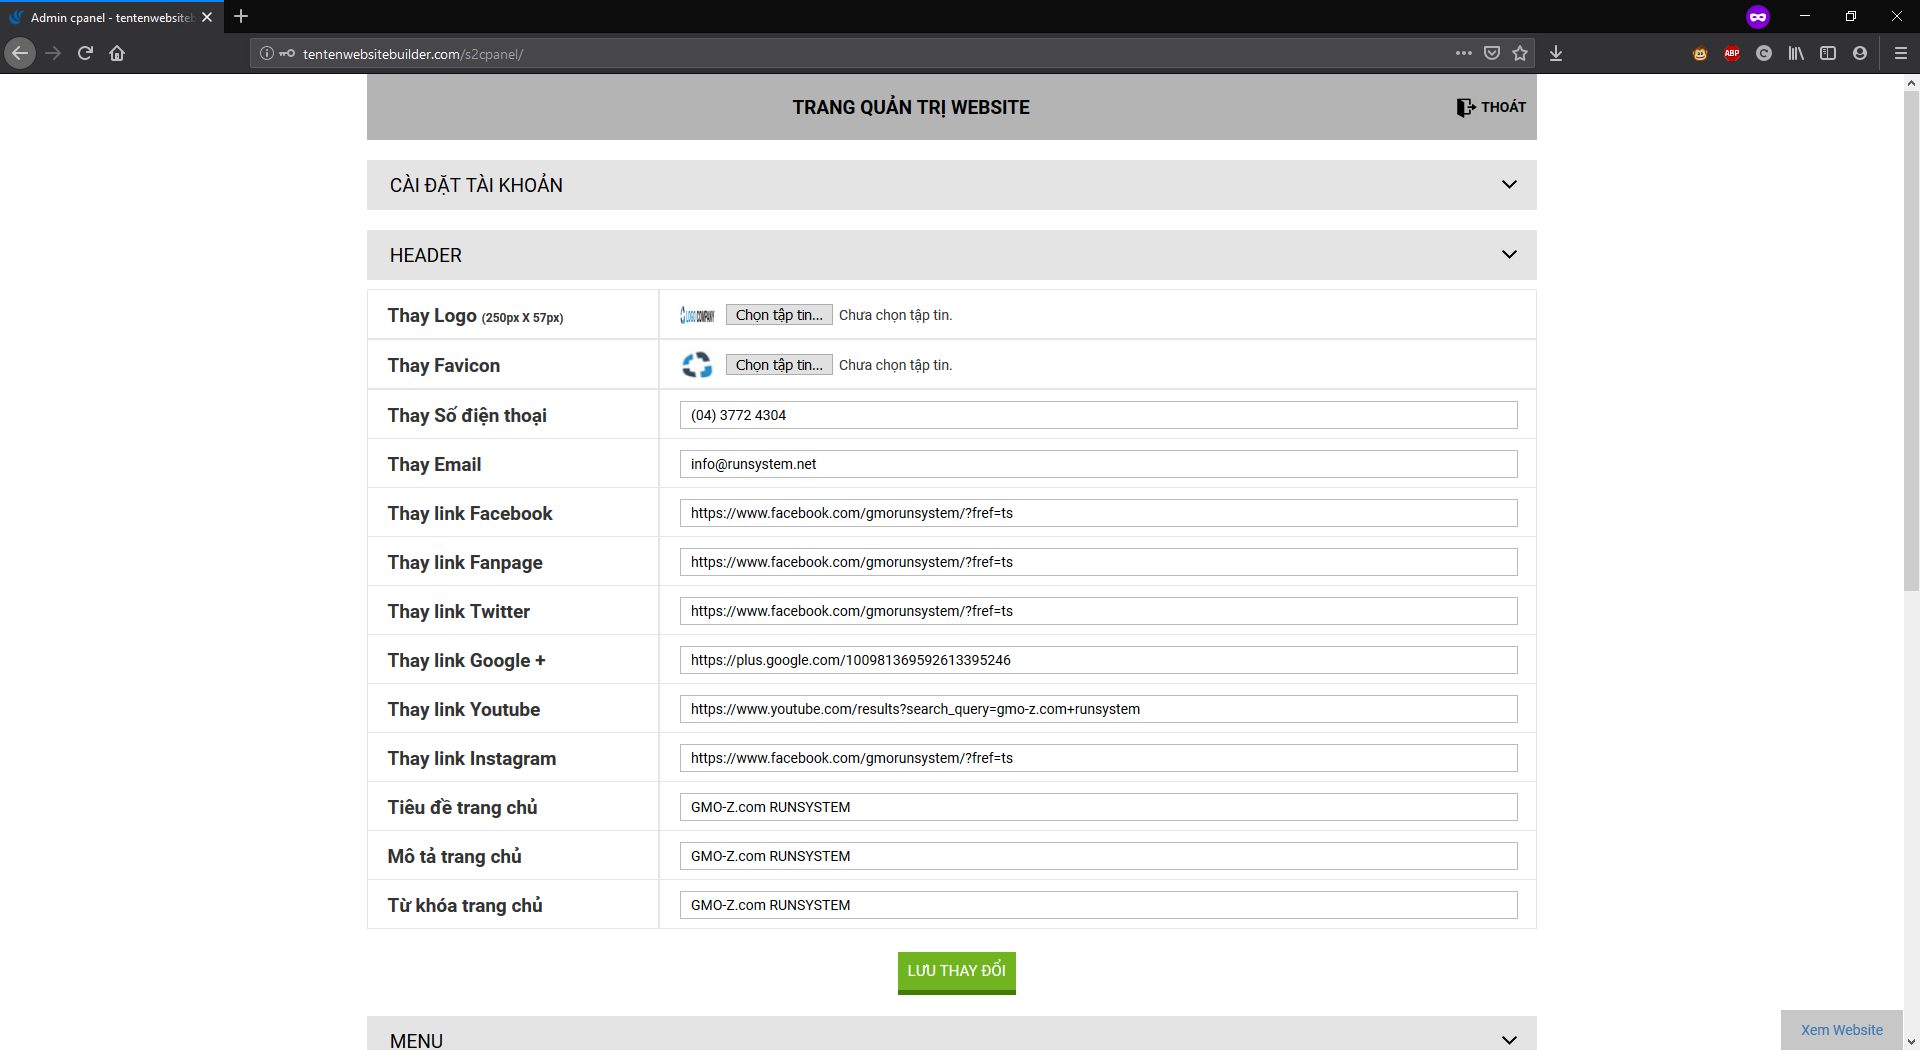
Task: Expand the CÀI ĐẶT TÀI KHOẢN section
Action: [952, 185]
